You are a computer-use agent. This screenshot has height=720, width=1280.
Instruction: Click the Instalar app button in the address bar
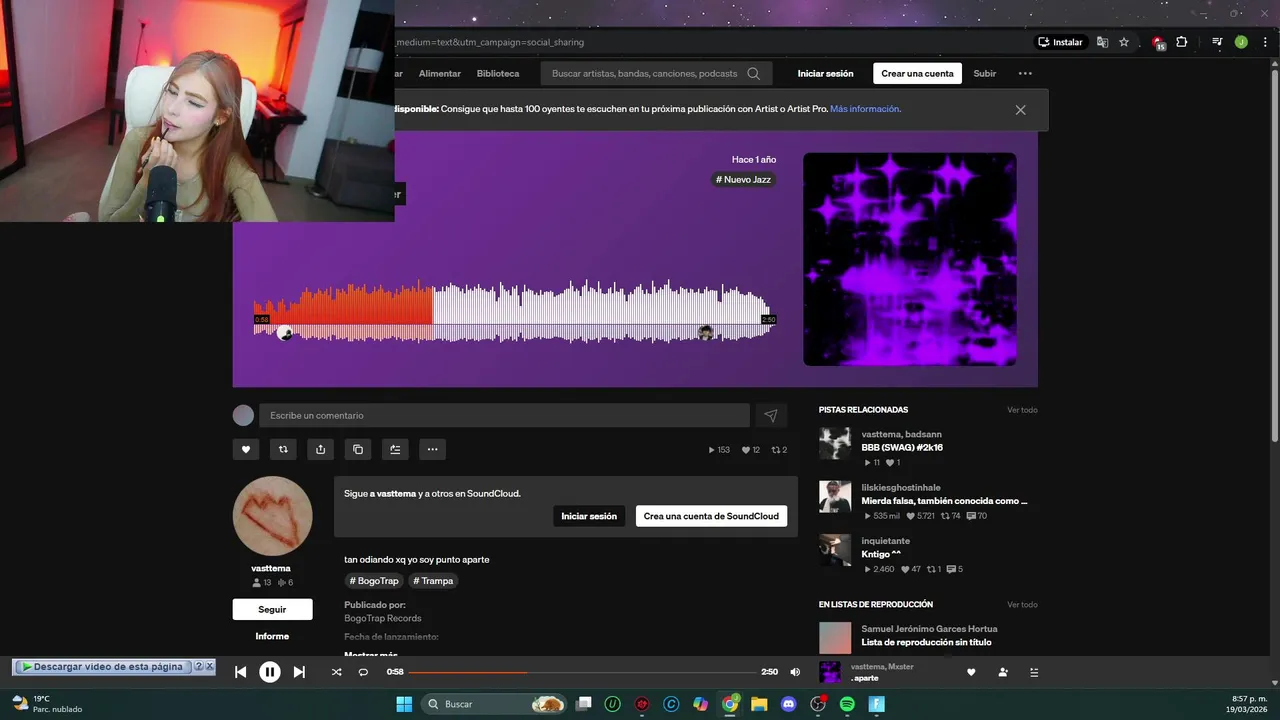click(x=1061, y=42)
